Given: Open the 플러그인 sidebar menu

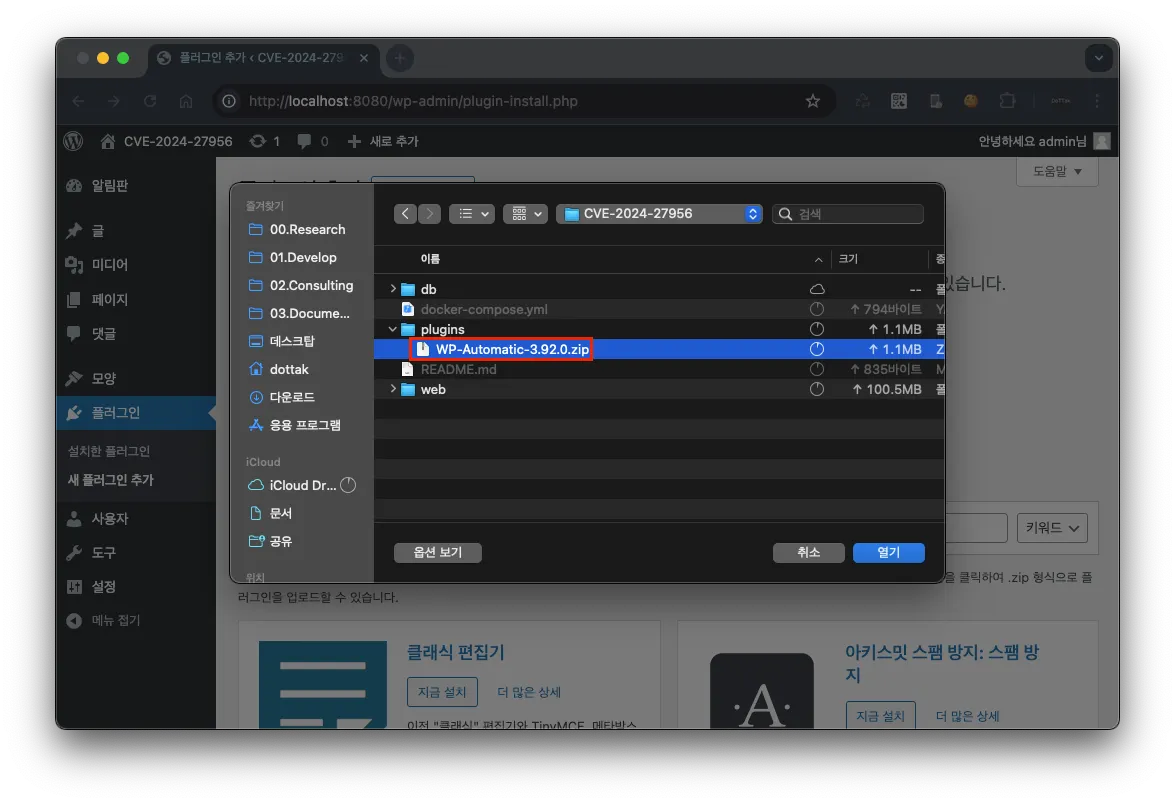Looking at the screenshot, I should coord(136,413).
